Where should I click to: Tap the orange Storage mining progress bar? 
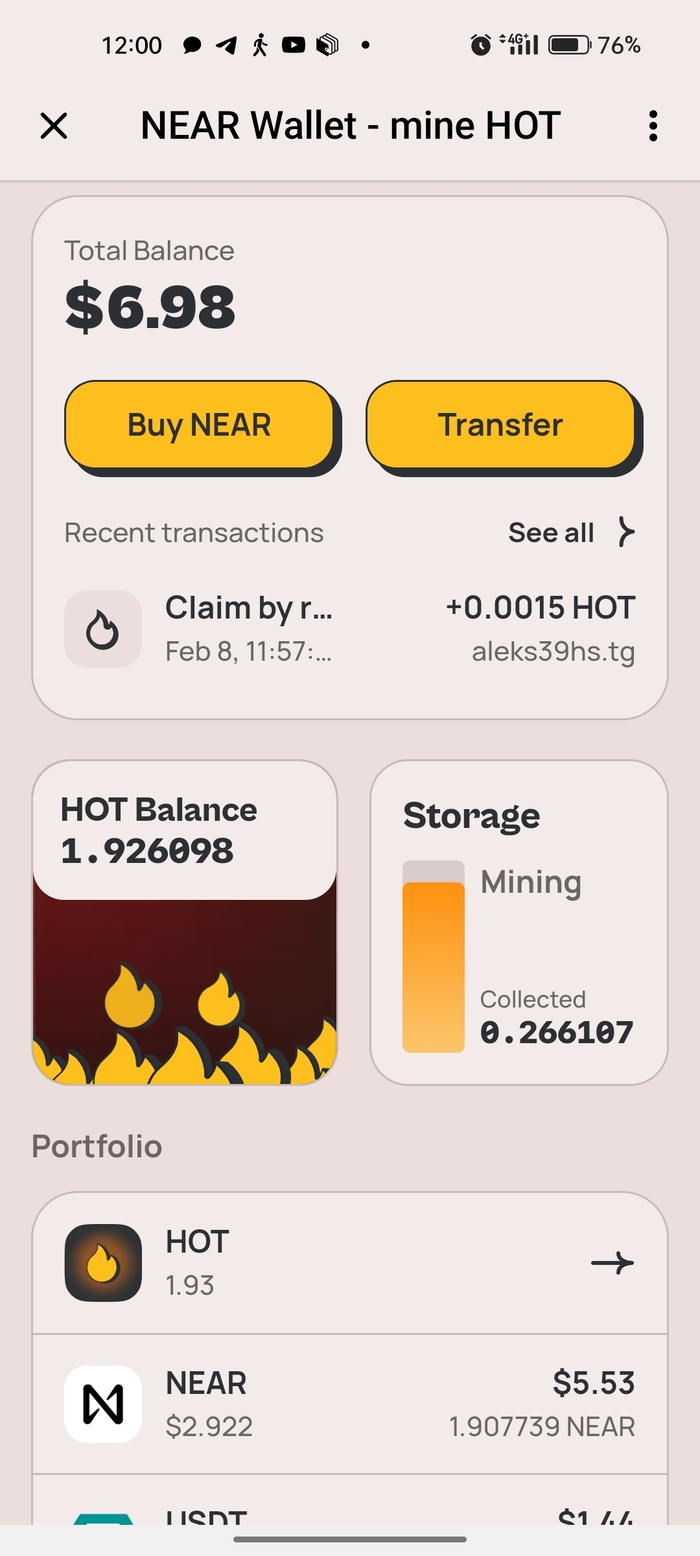click(x=433, y=966)
